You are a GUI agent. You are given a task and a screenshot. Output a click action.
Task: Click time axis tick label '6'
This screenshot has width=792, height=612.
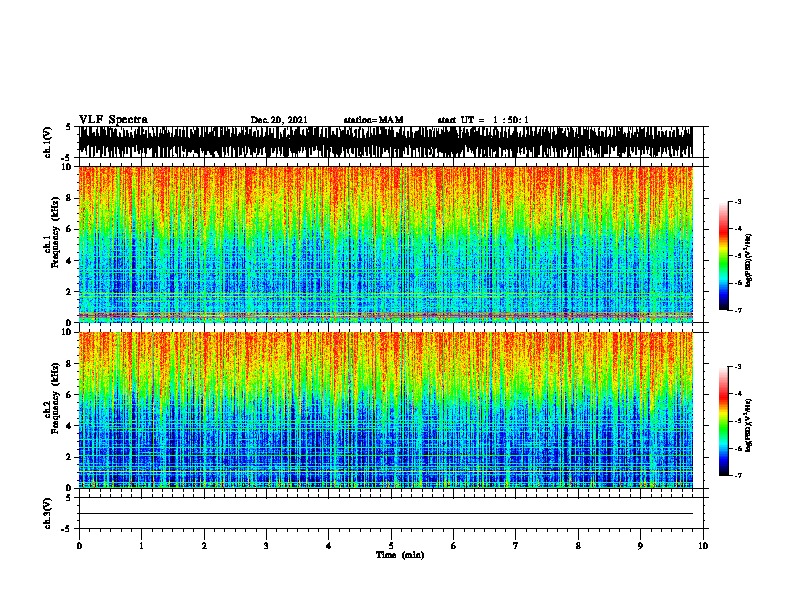[454, 546]
